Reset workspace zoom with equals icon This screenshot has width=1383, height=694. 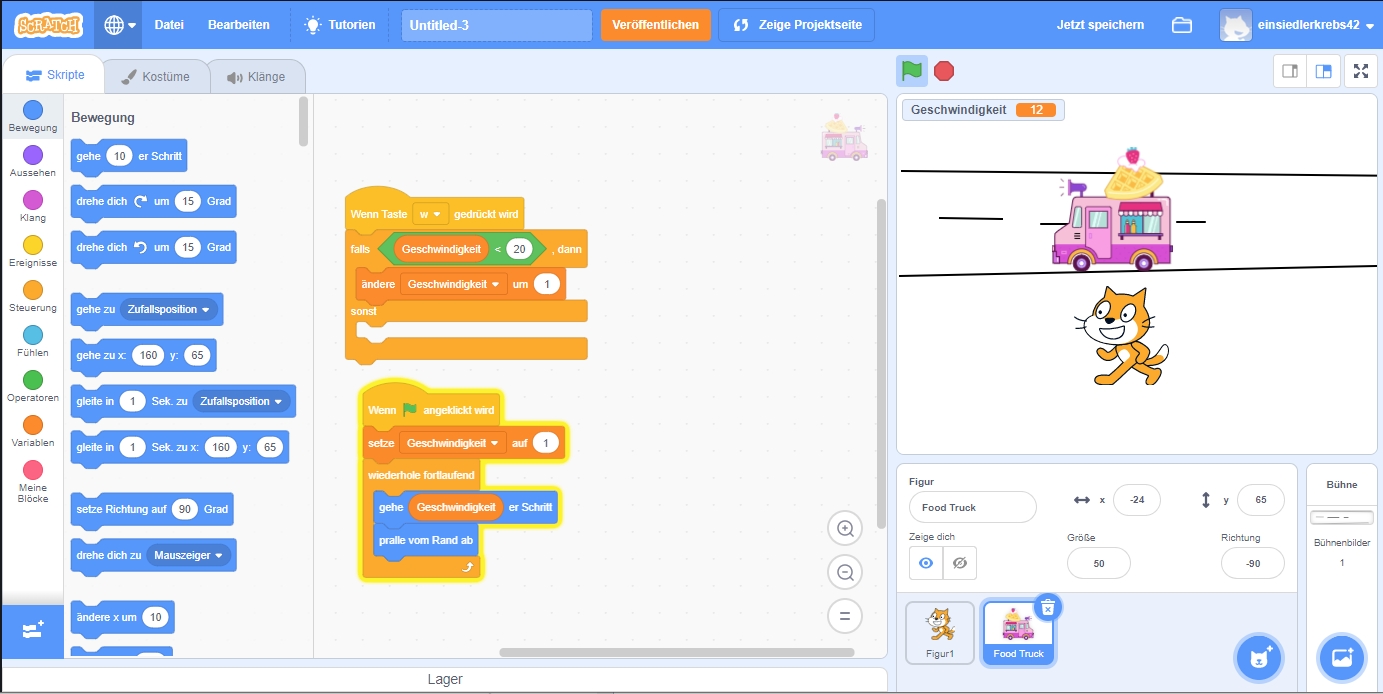coord(845,616)
